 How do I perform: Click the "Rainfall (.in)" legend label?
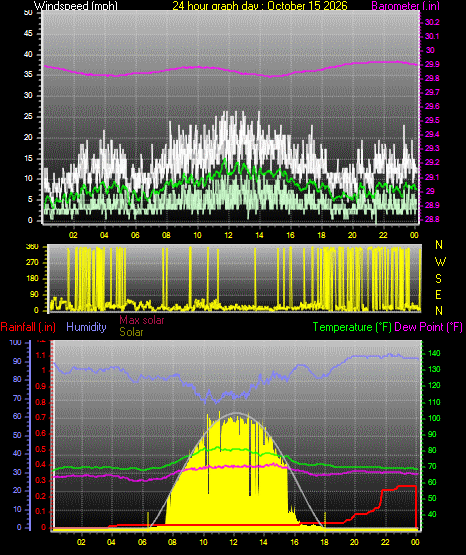[28, 327]
